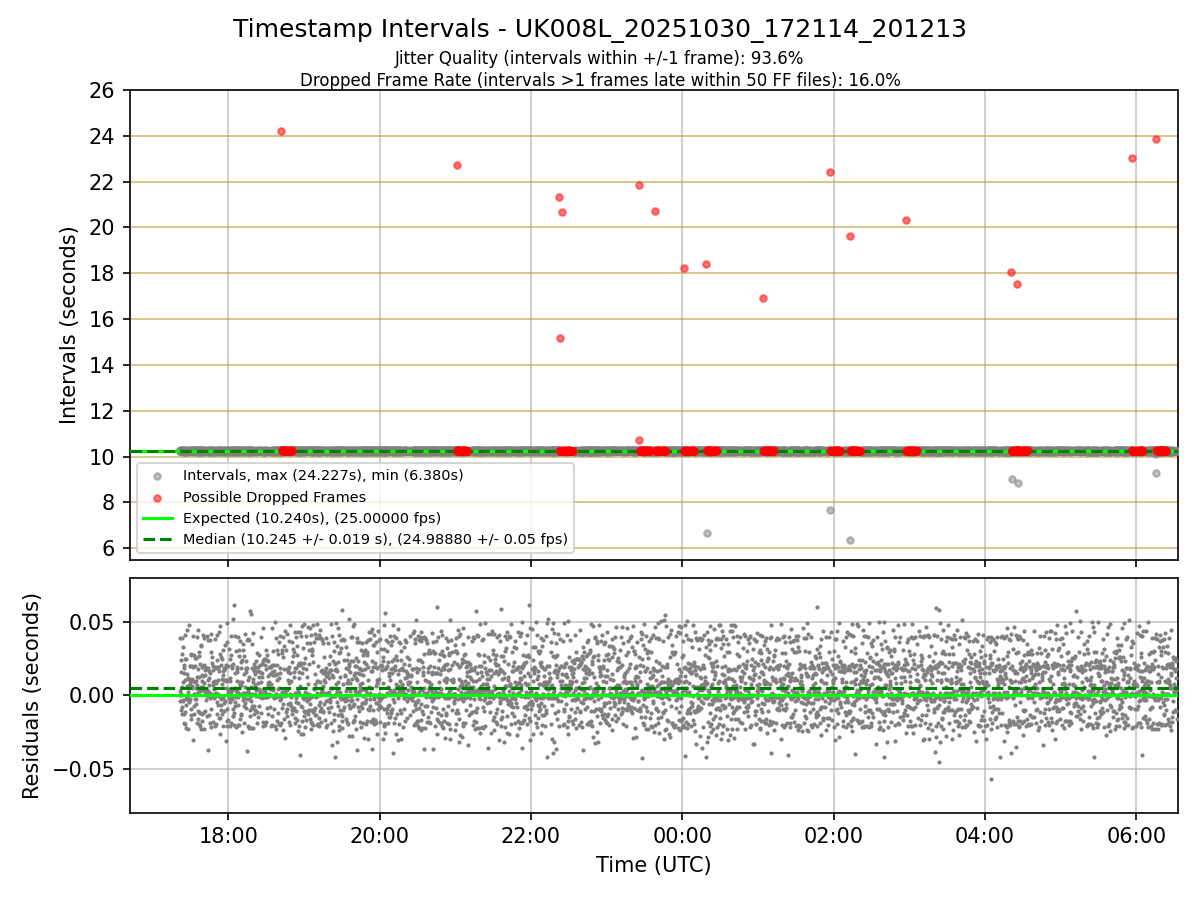Click the "00:00" x-axis tick label
The image size is (1200, 900).
coord(682,835)
